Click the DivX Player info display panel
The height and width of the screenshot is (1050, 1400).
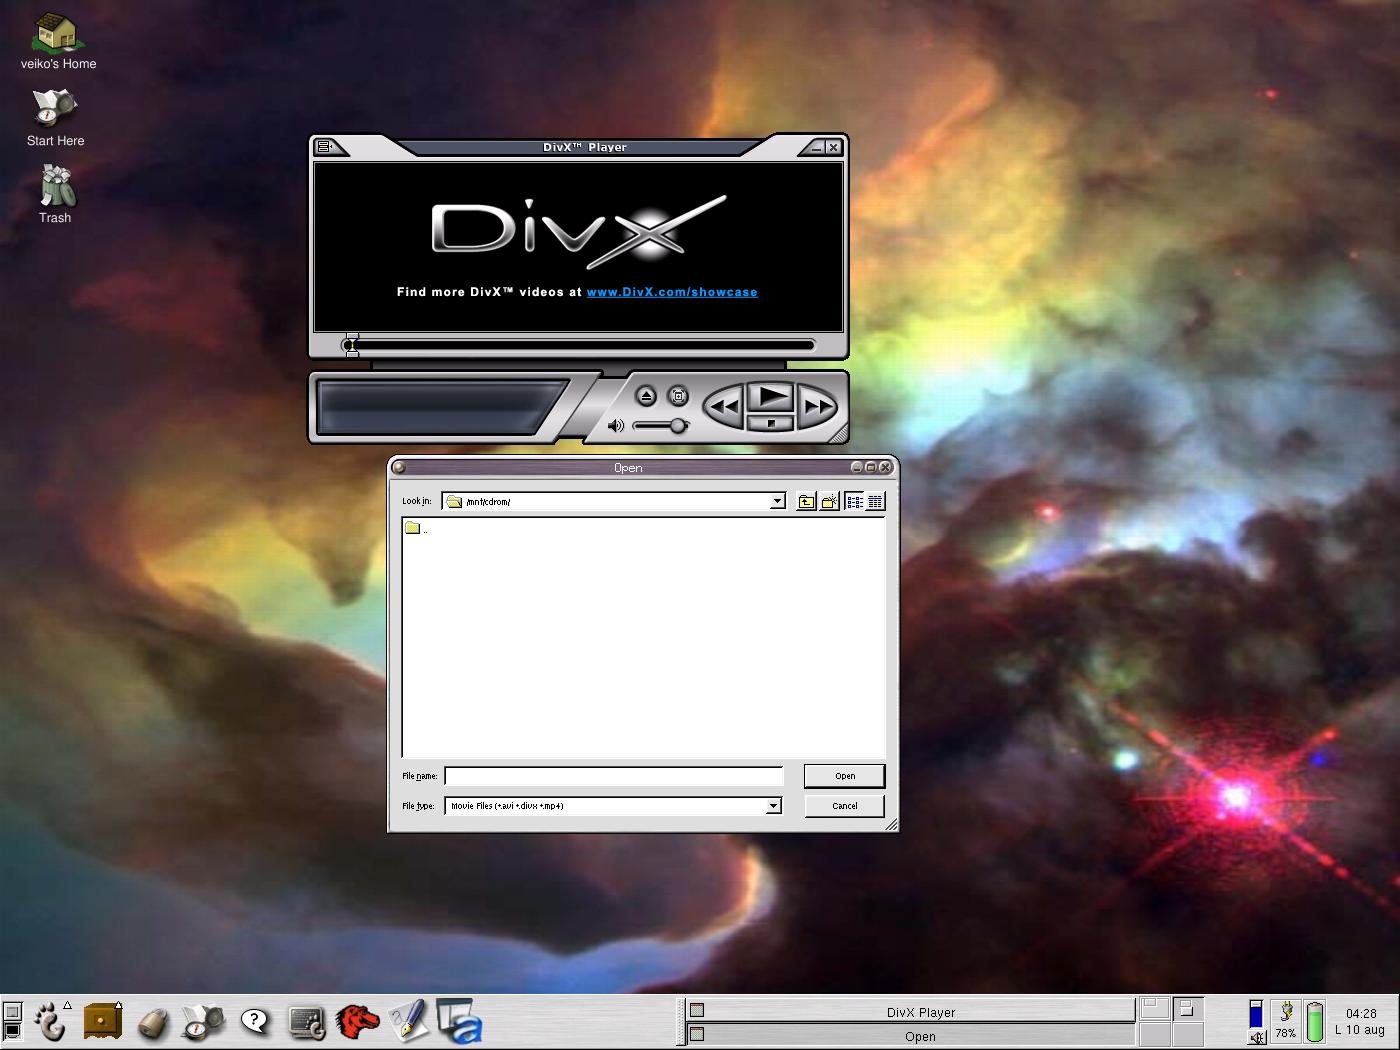click(442, 407)
